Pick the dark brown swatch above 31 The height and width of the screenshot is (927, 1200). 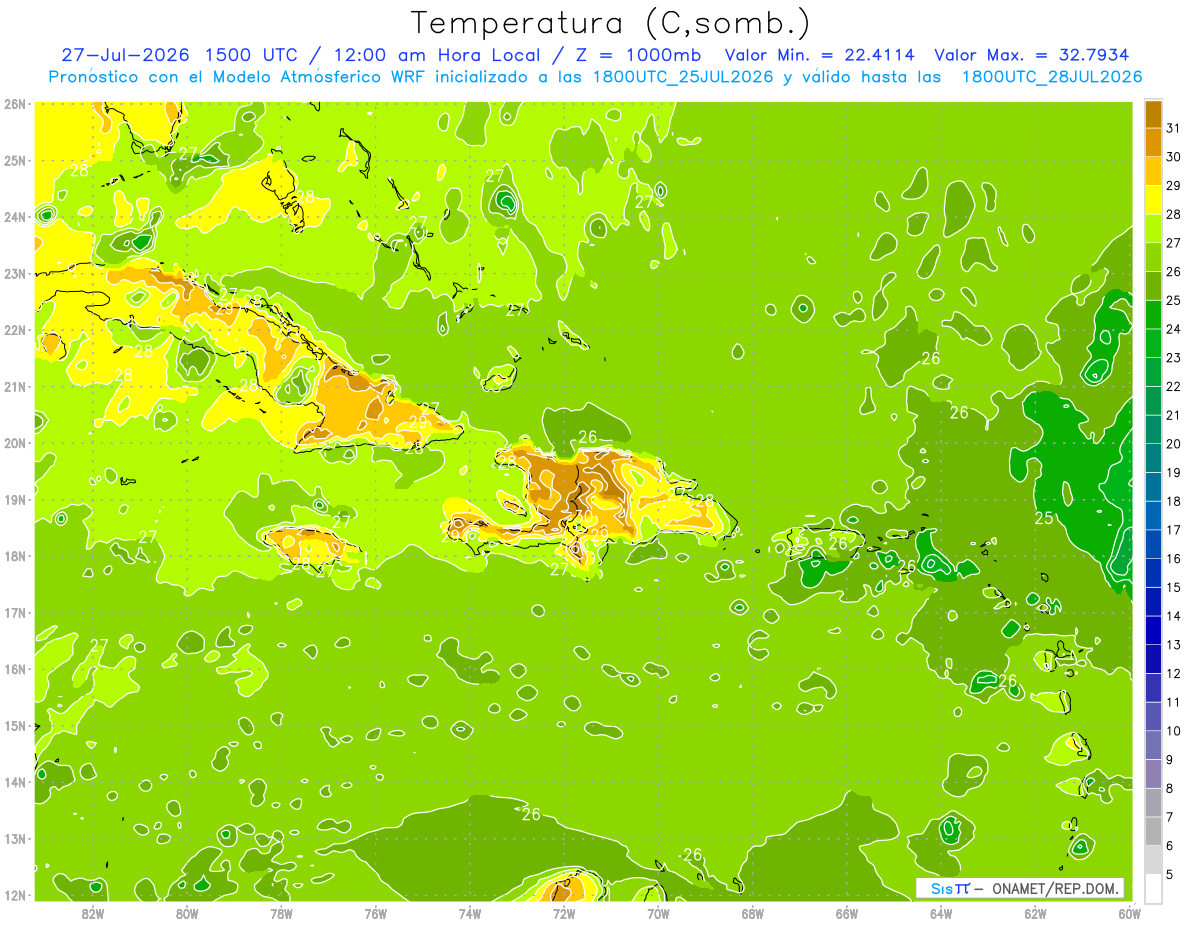[x=1153, y=114]
